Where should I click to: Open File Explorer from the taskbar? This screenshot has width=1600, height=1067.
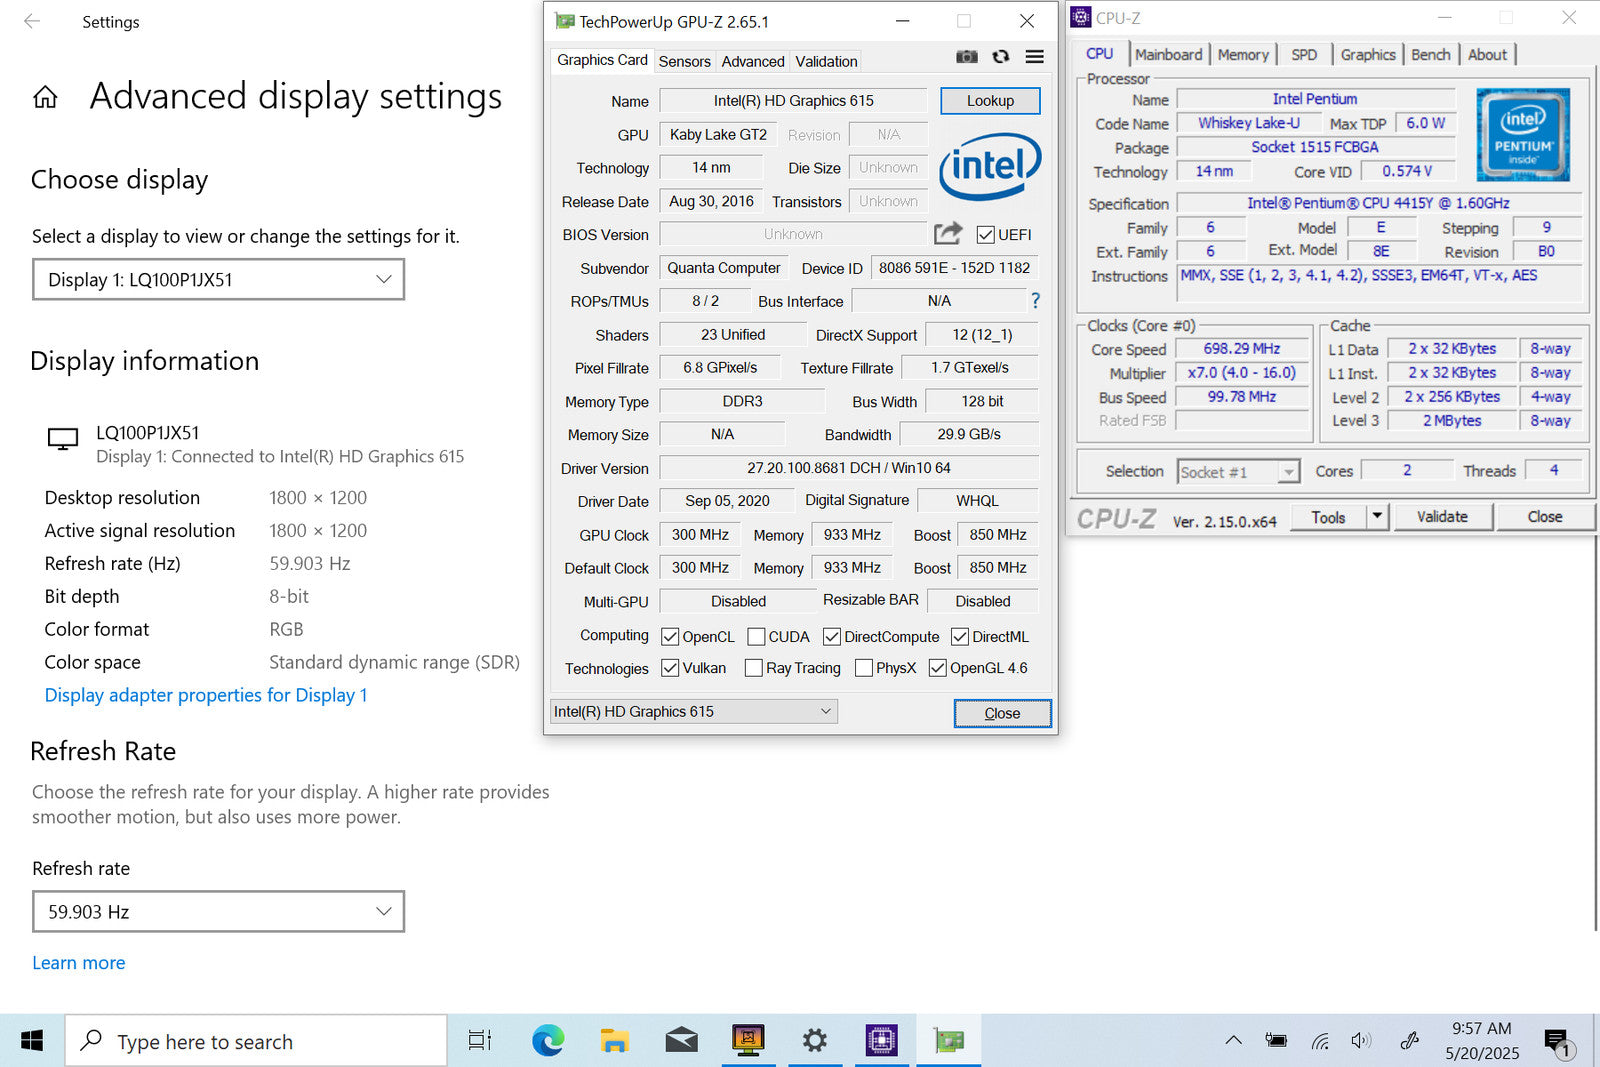coord(614,1041)
